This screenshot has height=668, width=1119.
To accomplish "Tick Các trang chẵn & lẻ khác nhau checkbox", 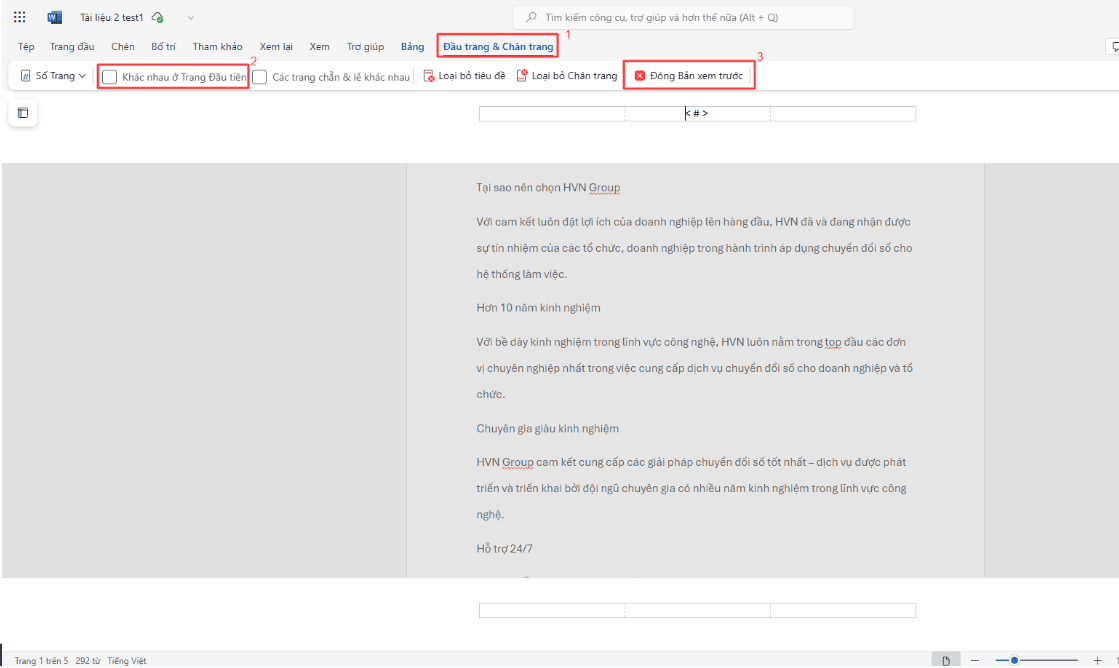I will [260, 77].
